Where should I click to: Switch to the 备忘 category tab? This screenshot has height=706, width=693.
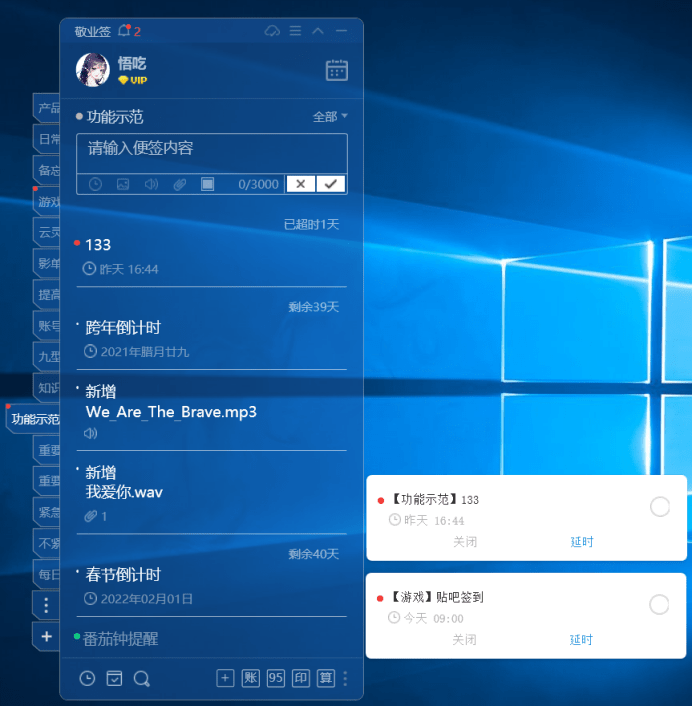pyautogui.click(x=47, y=170)
